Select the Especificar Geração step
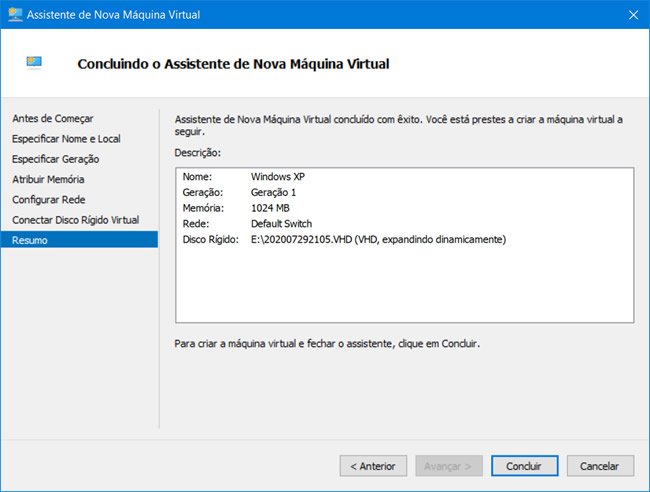Viewport: 650px width, 492px height. (55, 159)
